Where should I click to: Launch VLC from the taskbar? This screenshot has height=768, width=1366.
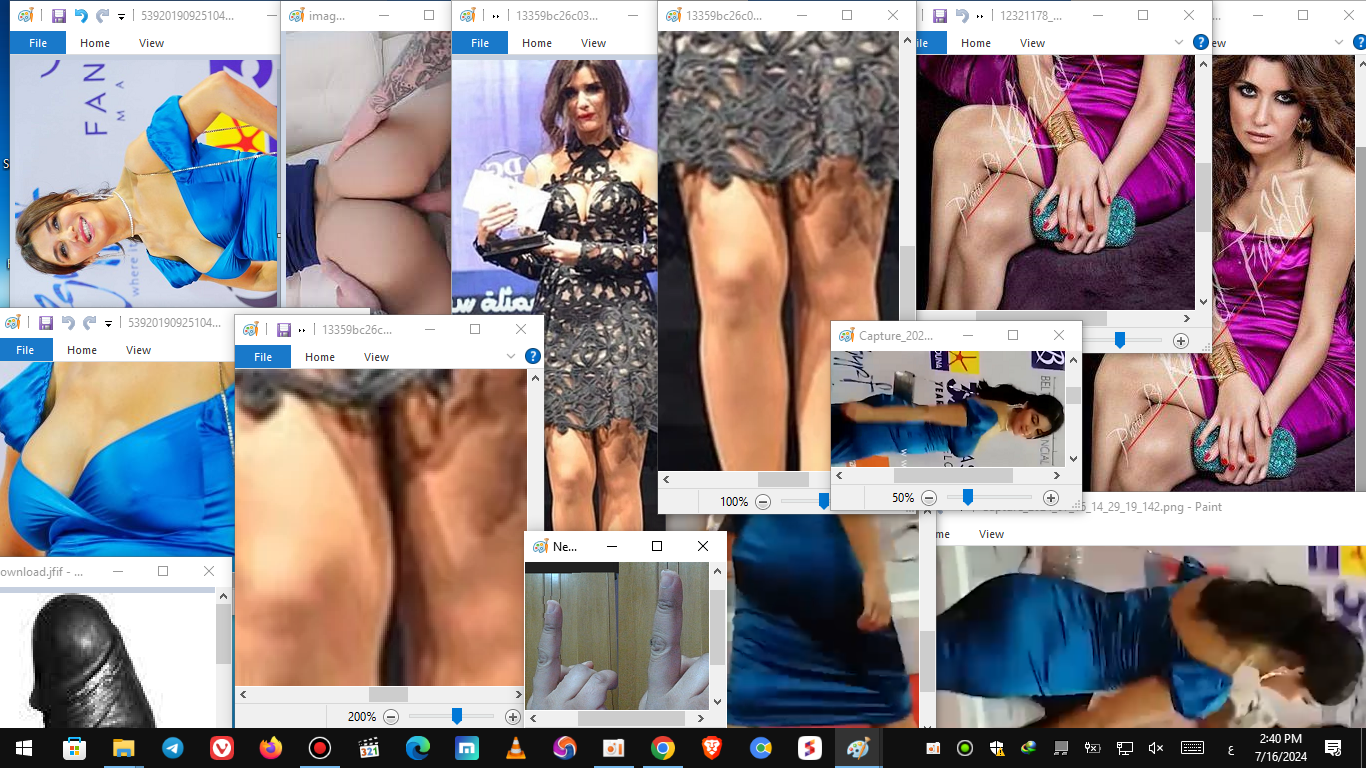click(x=515, y=747)
